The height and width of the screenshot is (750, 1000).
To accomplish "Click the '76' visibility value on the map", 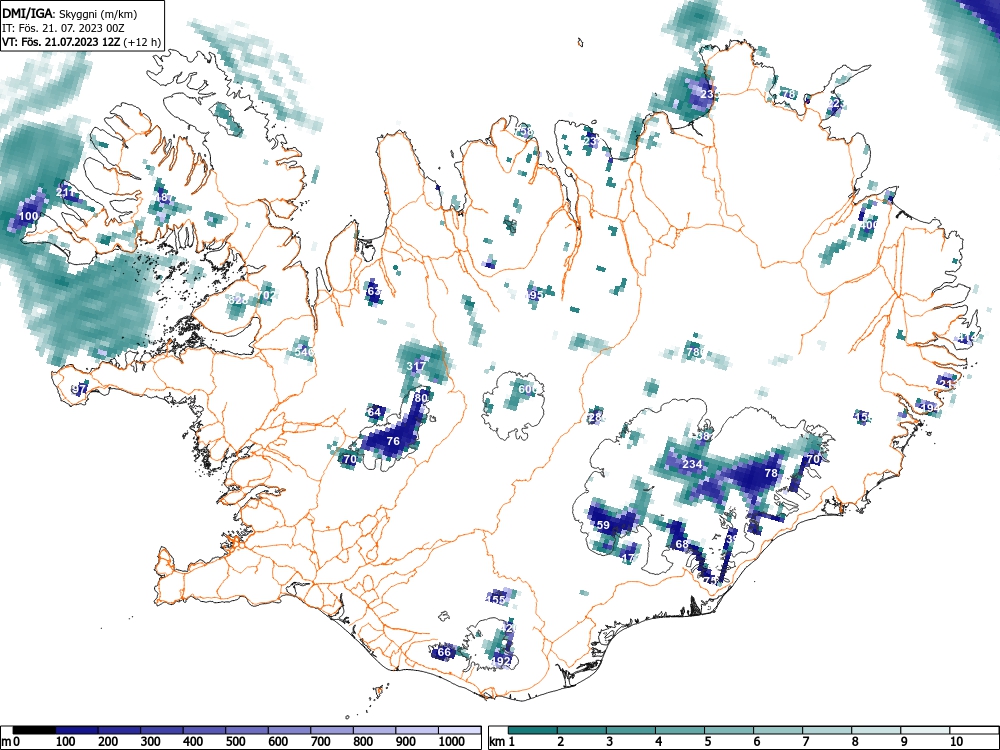I will pos(393,441).
